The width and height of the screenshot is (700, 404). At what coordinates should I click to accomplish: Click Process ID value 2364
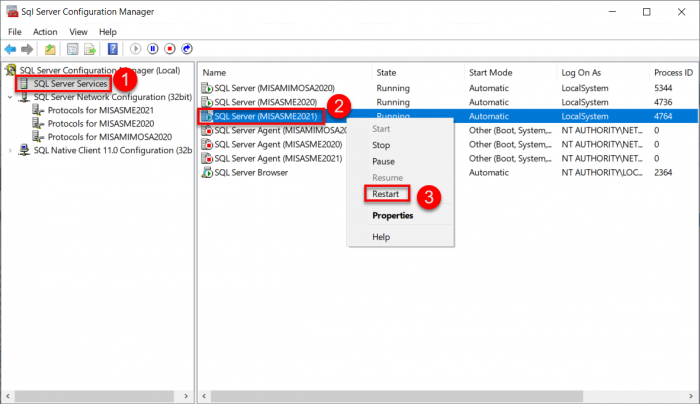pos(663,172)
